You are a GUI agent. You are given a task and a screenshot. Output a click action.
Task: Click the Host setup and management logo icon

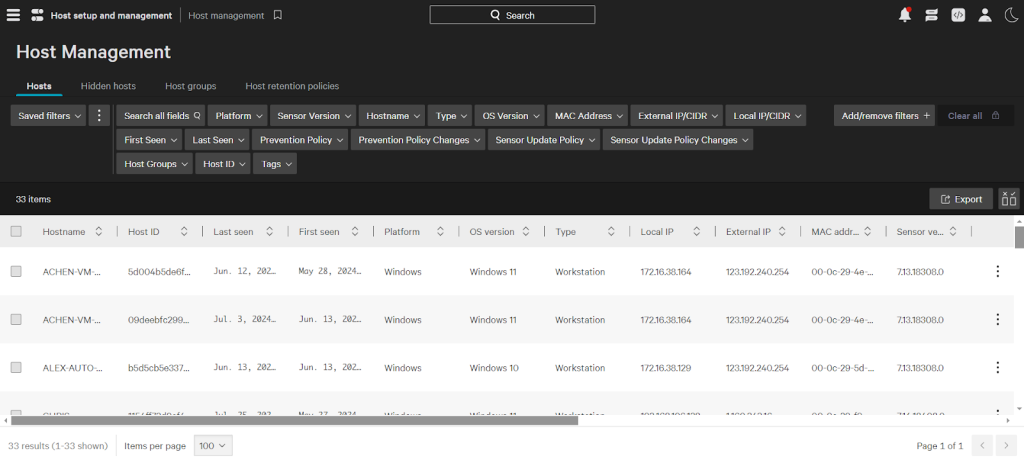pyautogui.click(x=37, y=15)
